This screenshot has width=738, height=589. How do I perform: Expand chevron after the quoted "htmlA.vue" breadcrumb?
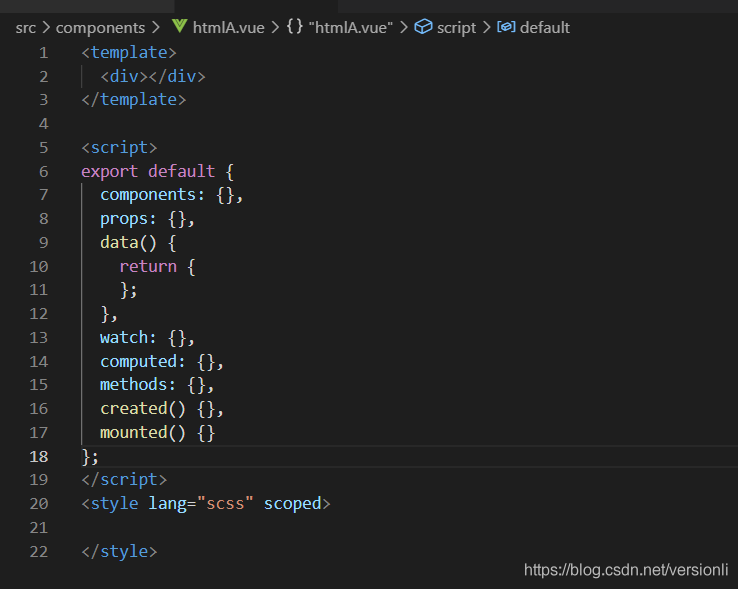pos(404,27)
